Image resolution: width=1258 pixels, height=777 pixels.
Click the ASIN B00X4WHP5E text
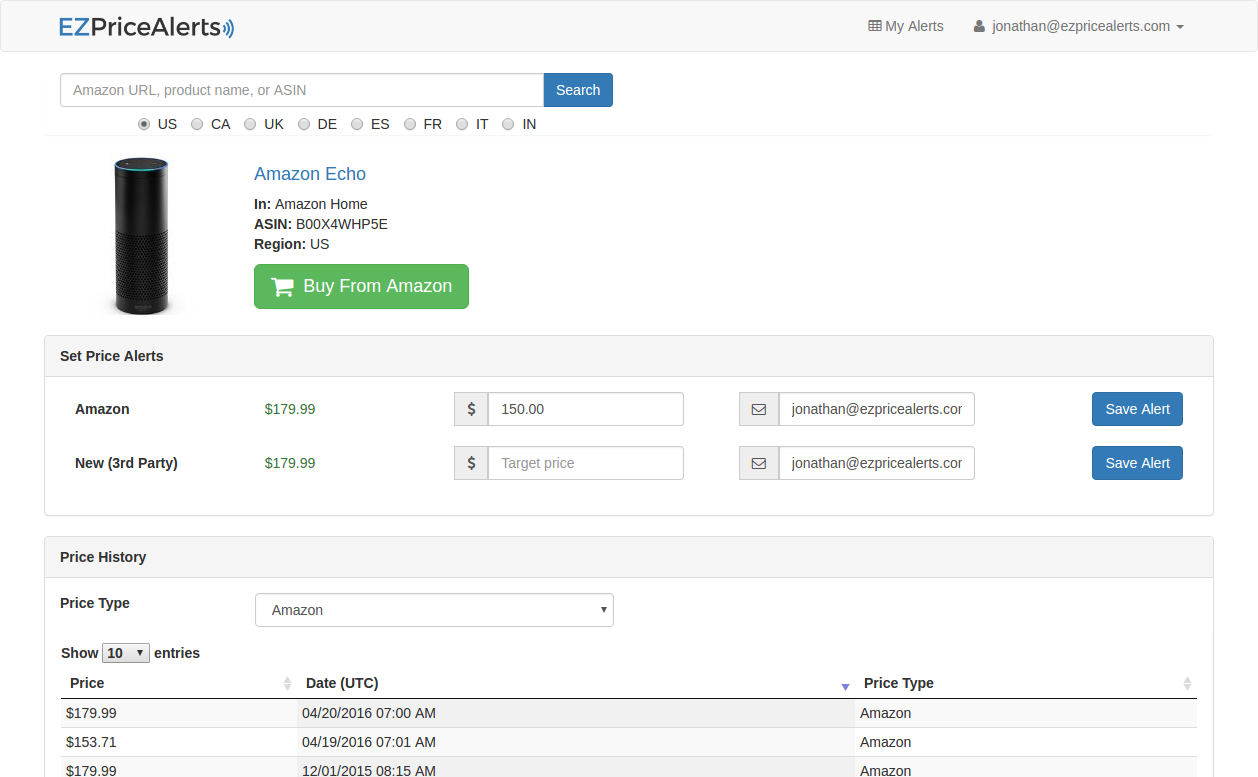click(x=321, y=224)
